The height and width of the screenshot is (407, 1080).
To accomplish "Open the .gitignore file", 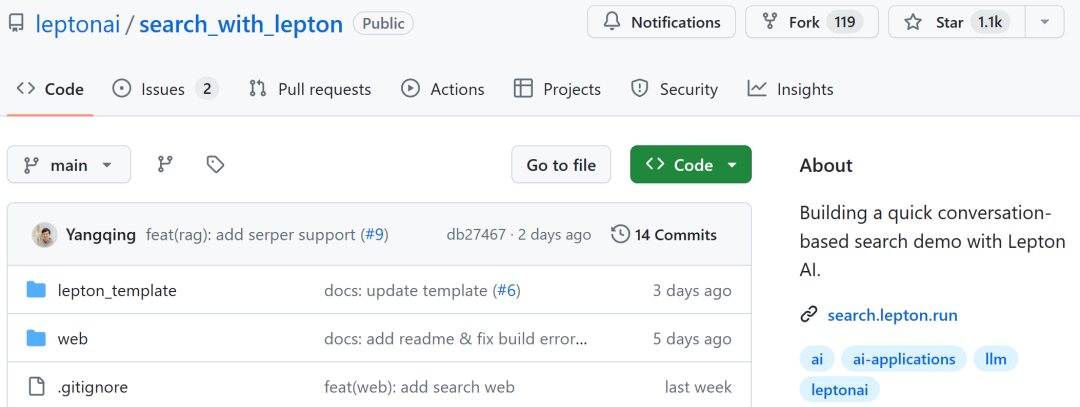I will coord(92,387).
